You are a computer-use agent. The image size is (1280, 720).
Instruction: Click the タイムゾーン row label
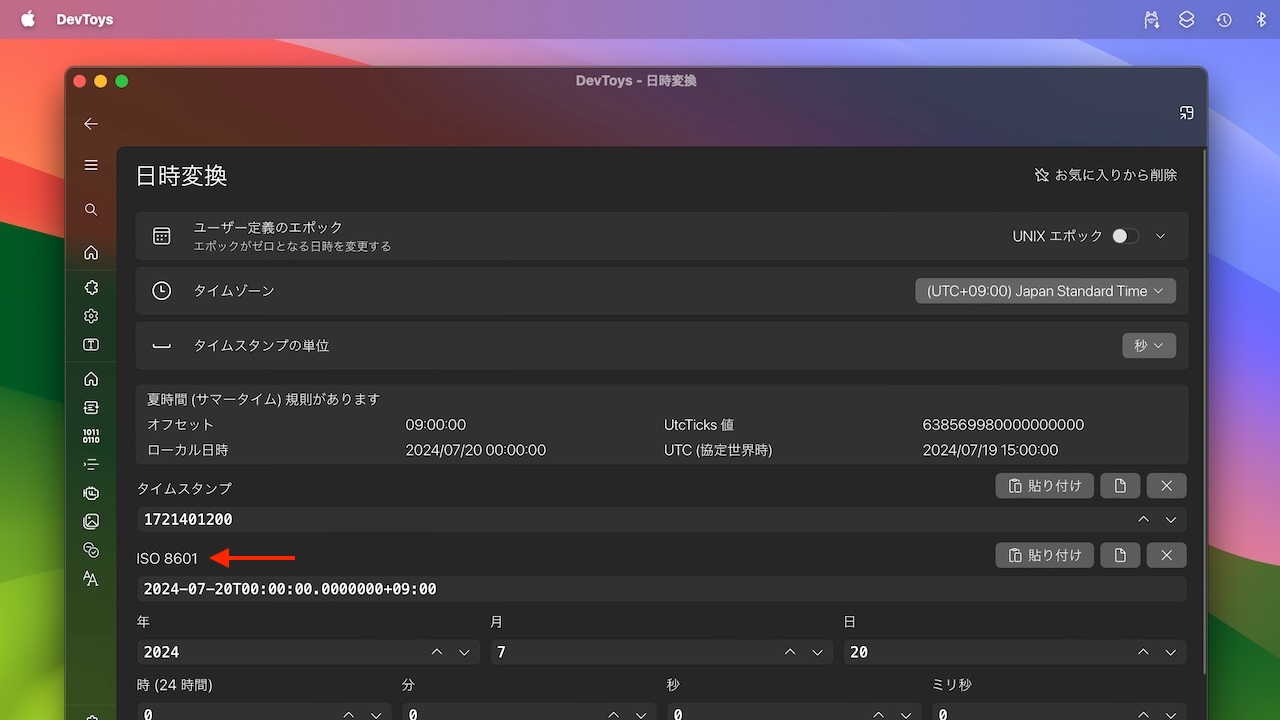(x=234, y=291)
